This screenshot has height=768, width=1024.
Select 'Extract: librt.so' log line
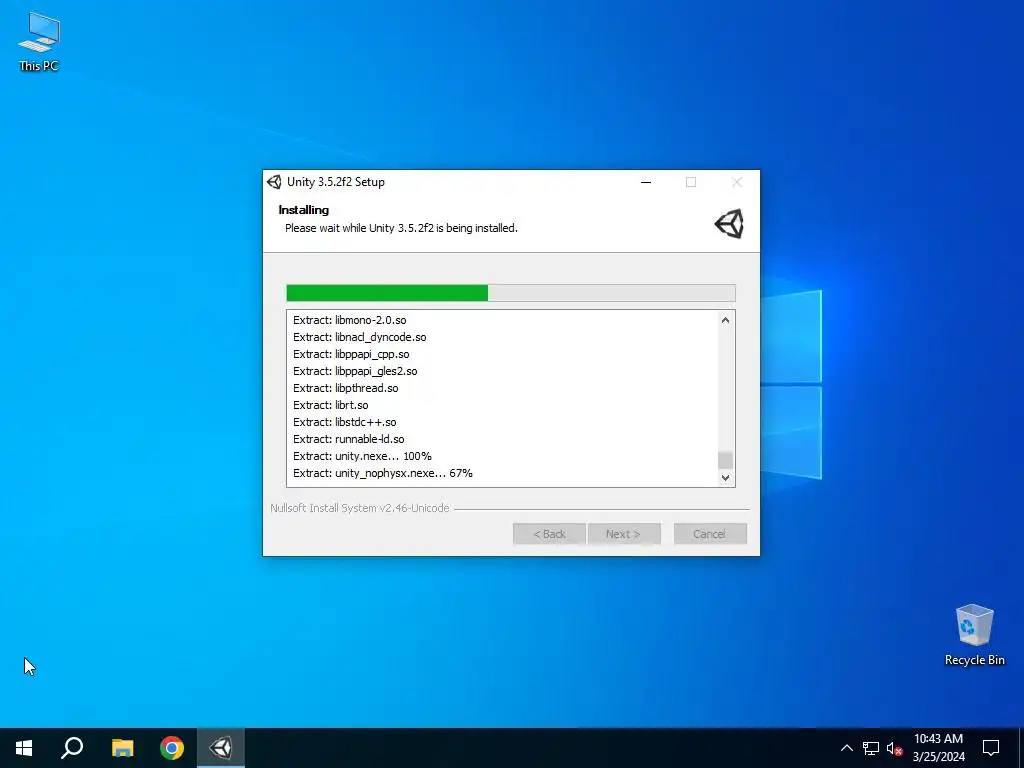330,405
